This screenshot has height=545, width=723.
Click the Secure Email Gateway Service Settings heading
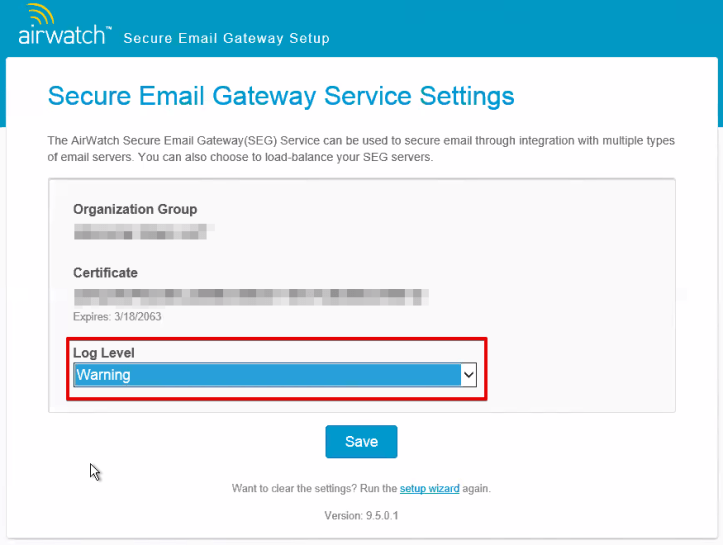281,96
